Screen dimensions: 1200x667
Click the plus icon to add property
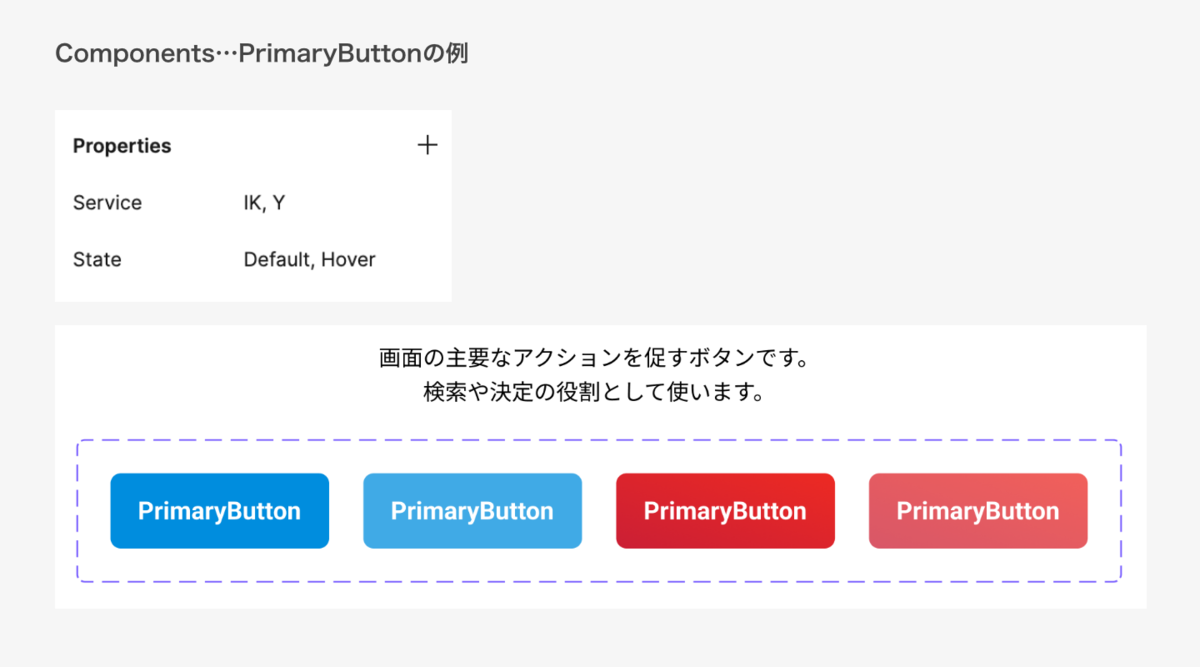point(427,146)
